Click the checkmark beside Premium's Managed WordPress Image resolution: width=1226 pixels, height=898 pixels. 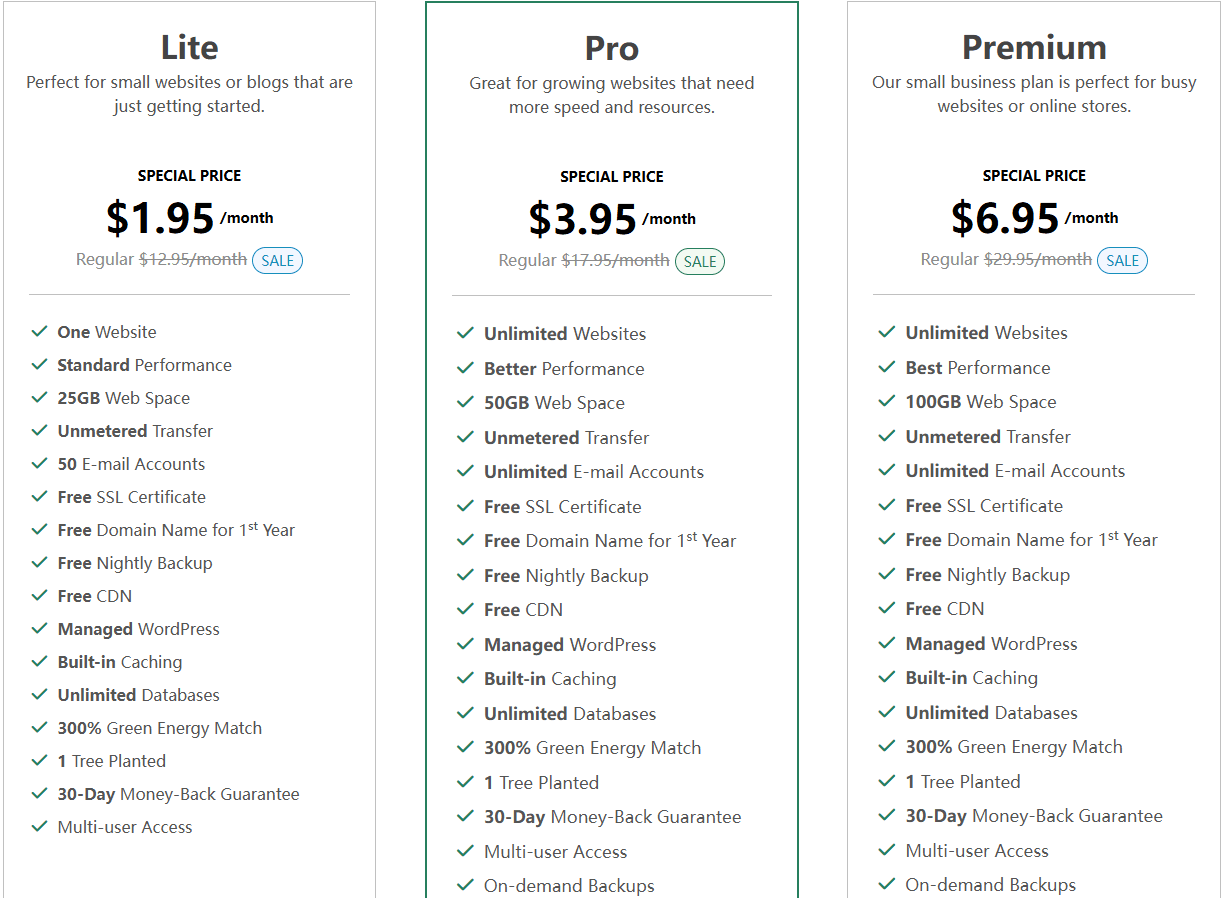coord(886,643)
